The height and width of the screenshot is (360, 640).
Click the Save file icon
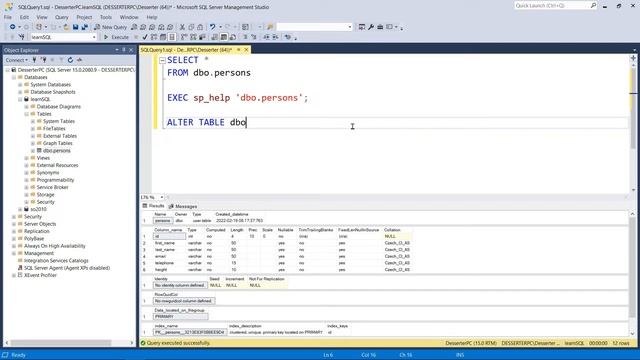coord(76,27)
